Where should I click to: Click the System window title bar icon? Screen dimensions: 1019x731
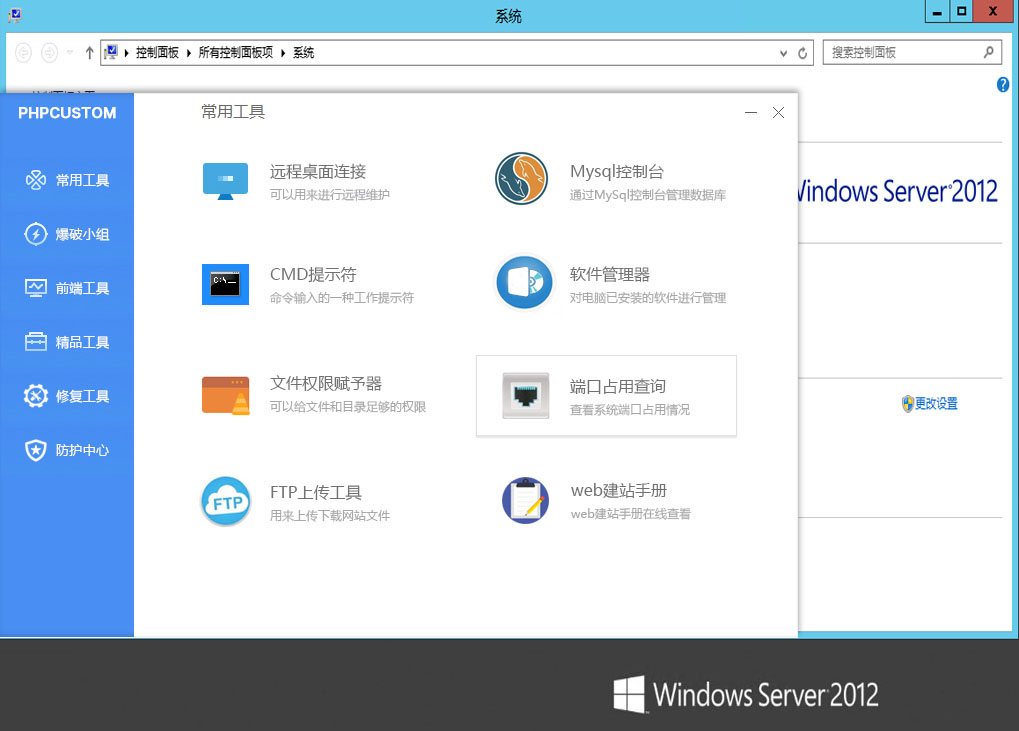(15, 15)
